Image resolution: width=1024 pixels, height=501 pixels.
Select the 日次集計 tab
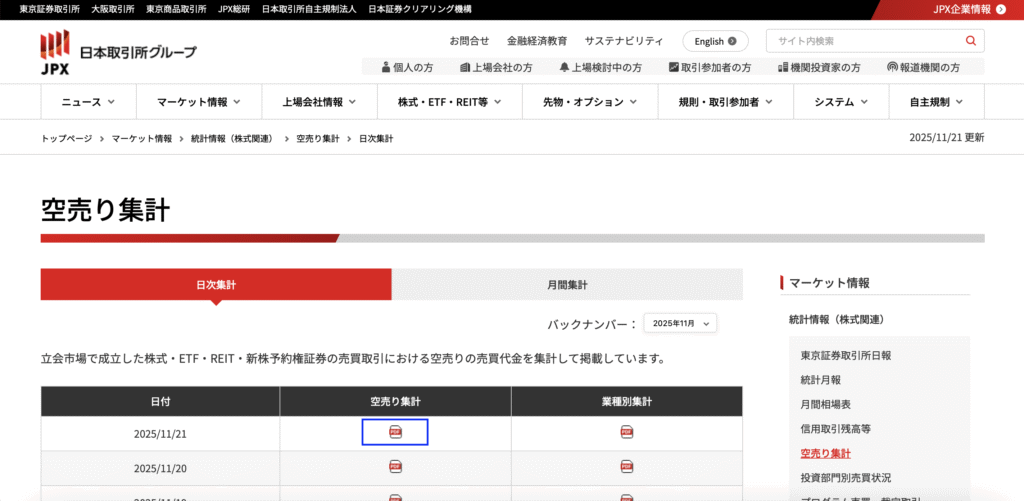point(216,285)
